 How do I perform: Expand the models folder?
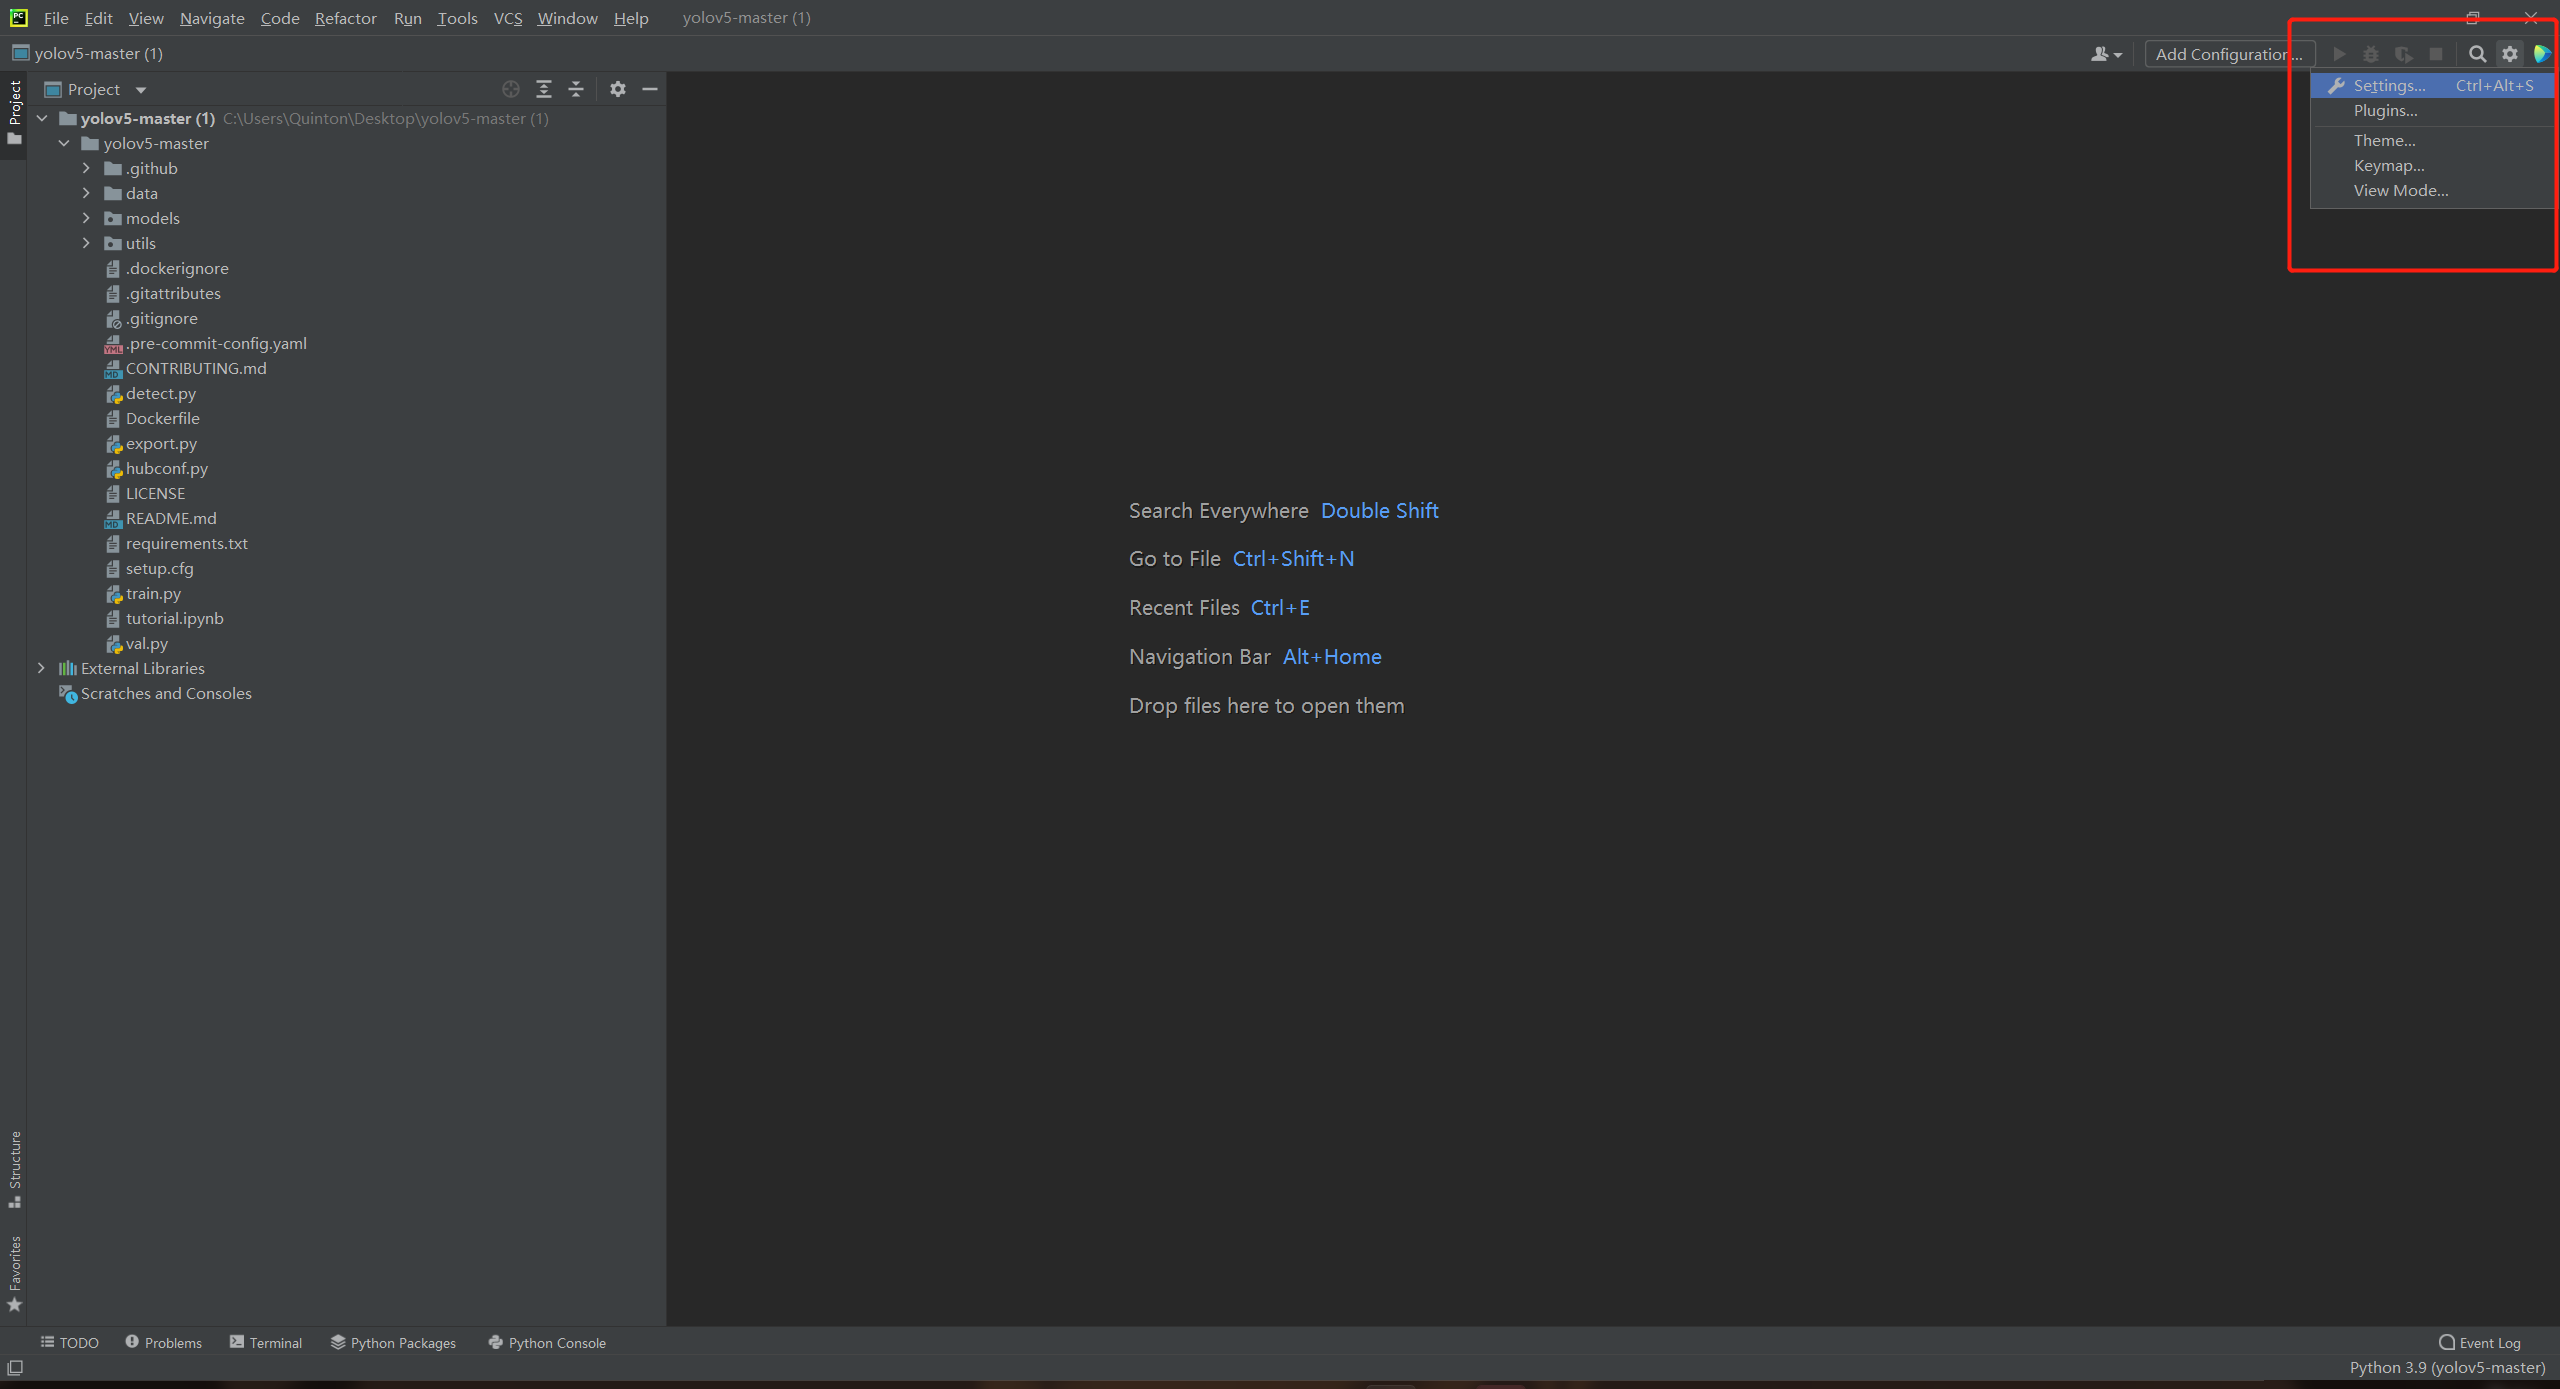[x=86, y=218]
